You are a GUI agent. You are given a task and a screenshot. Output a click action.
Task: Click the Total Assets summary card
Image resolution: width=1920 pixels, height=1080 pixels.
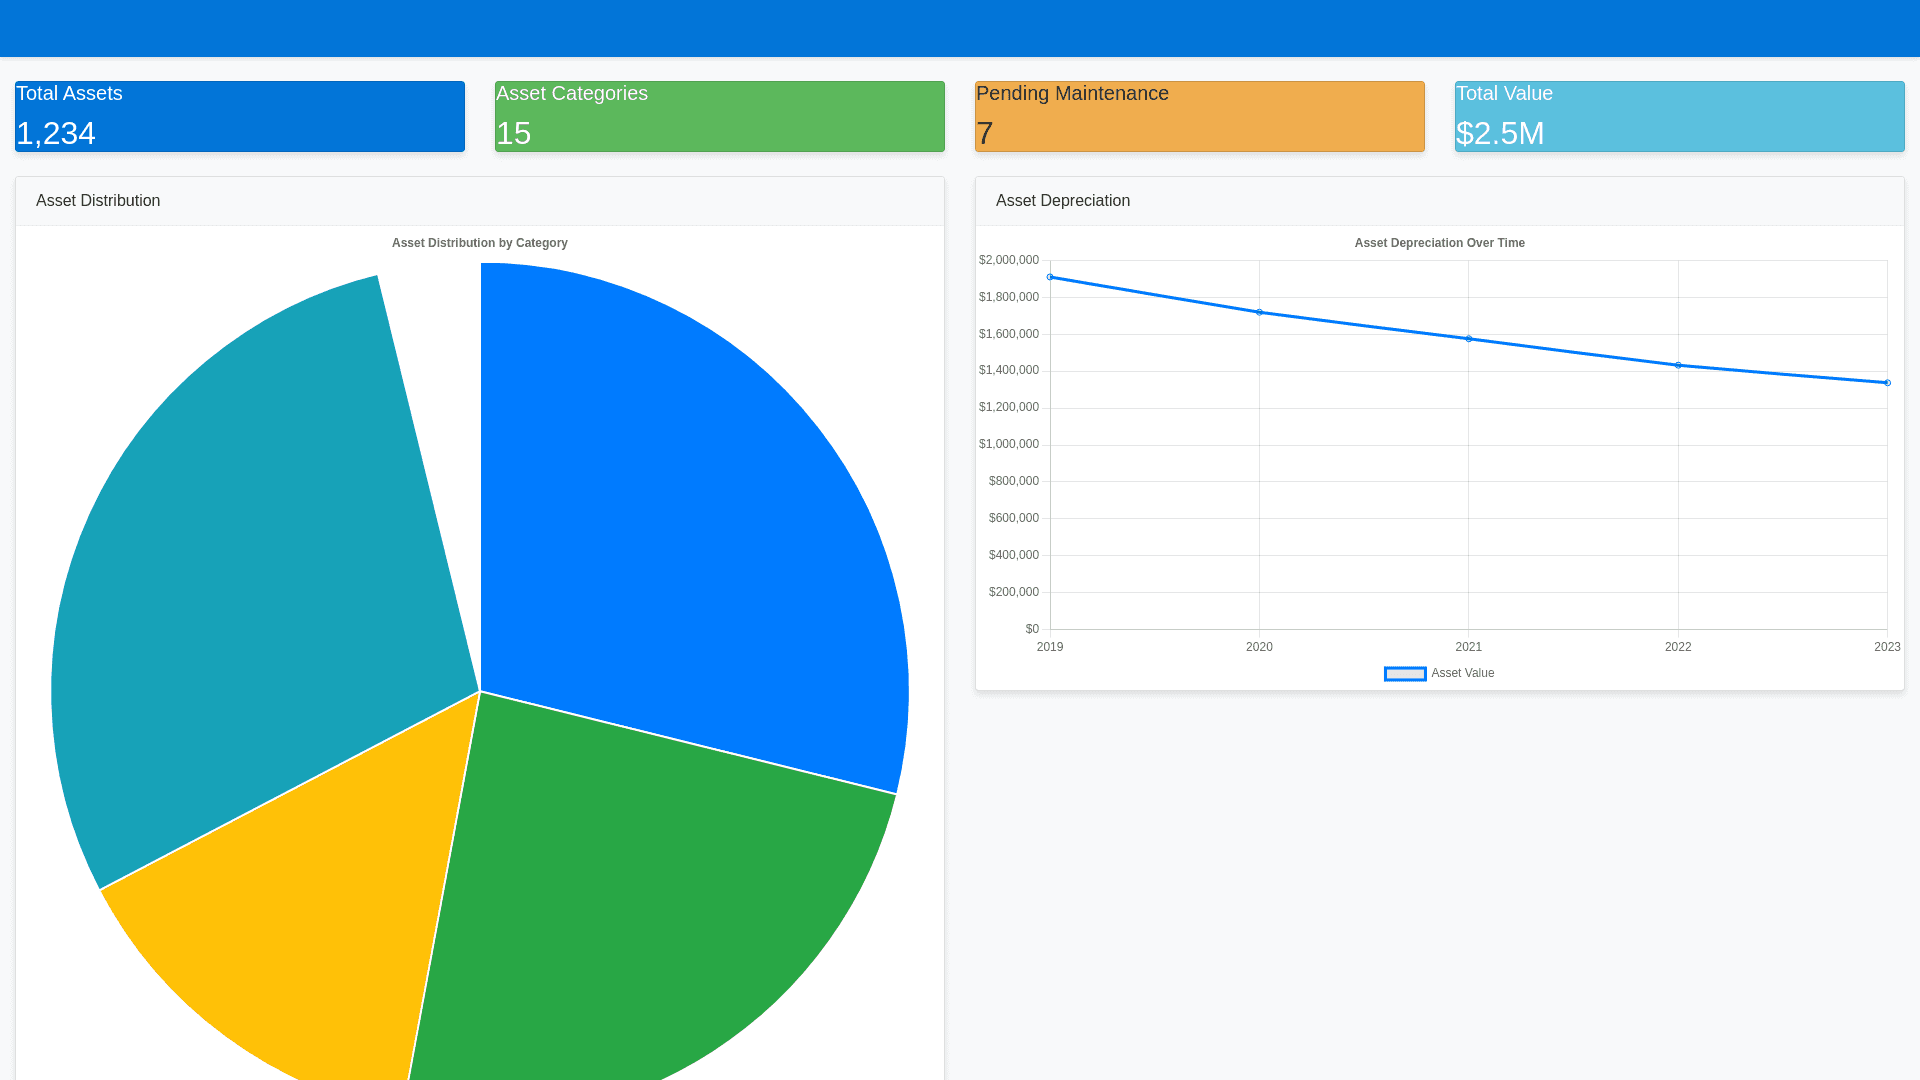pyautogui.click(x=240, y=116)
